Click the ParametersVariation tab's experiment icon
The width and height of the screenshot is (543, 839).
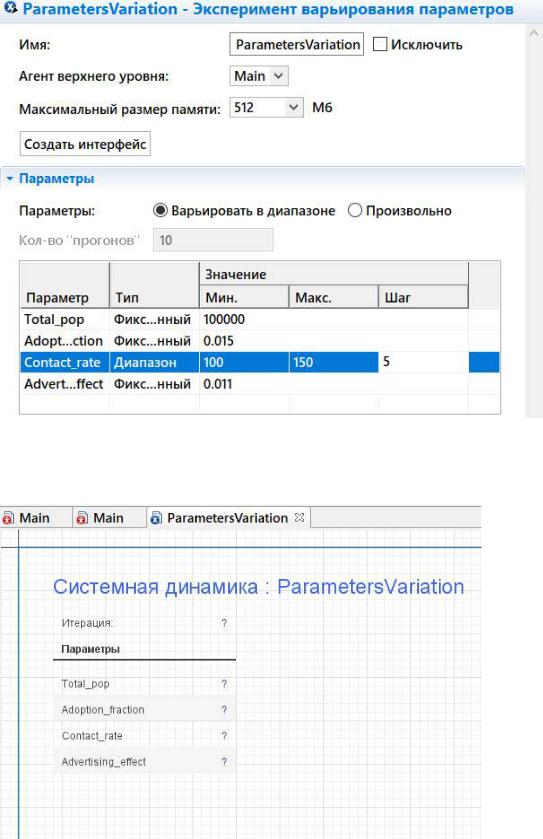click(156, 518)
